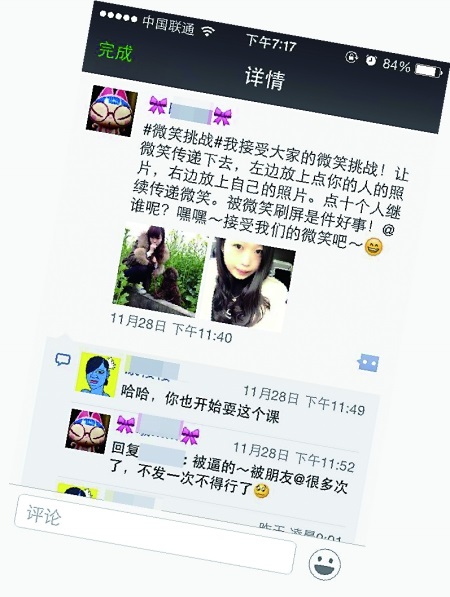
Task: View the left photo with dog
Action: point(160,269)
